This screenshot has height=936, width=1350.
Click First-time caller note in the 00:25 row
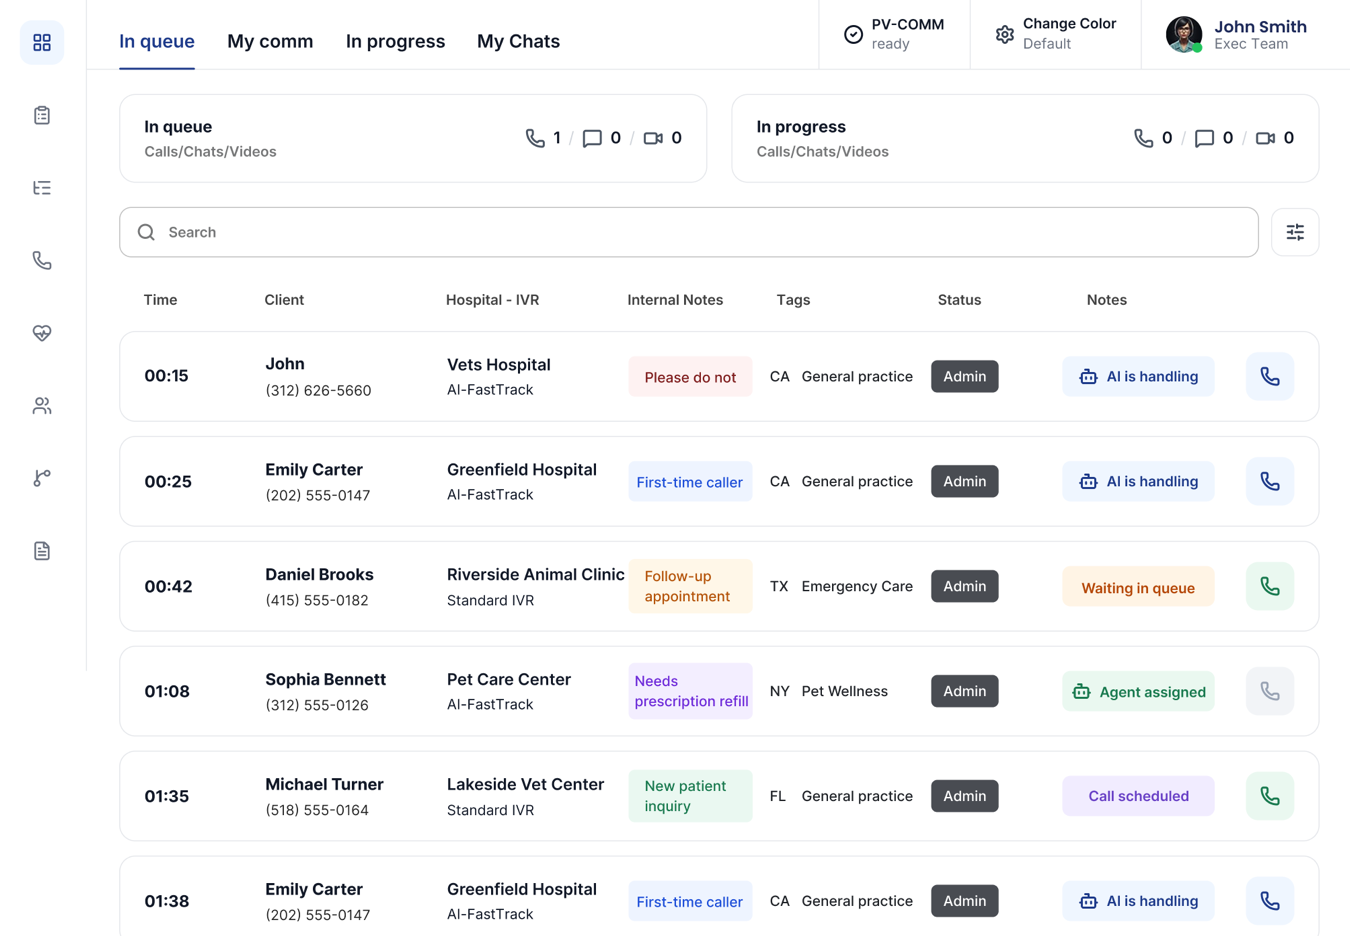click(x=690, y=482)
